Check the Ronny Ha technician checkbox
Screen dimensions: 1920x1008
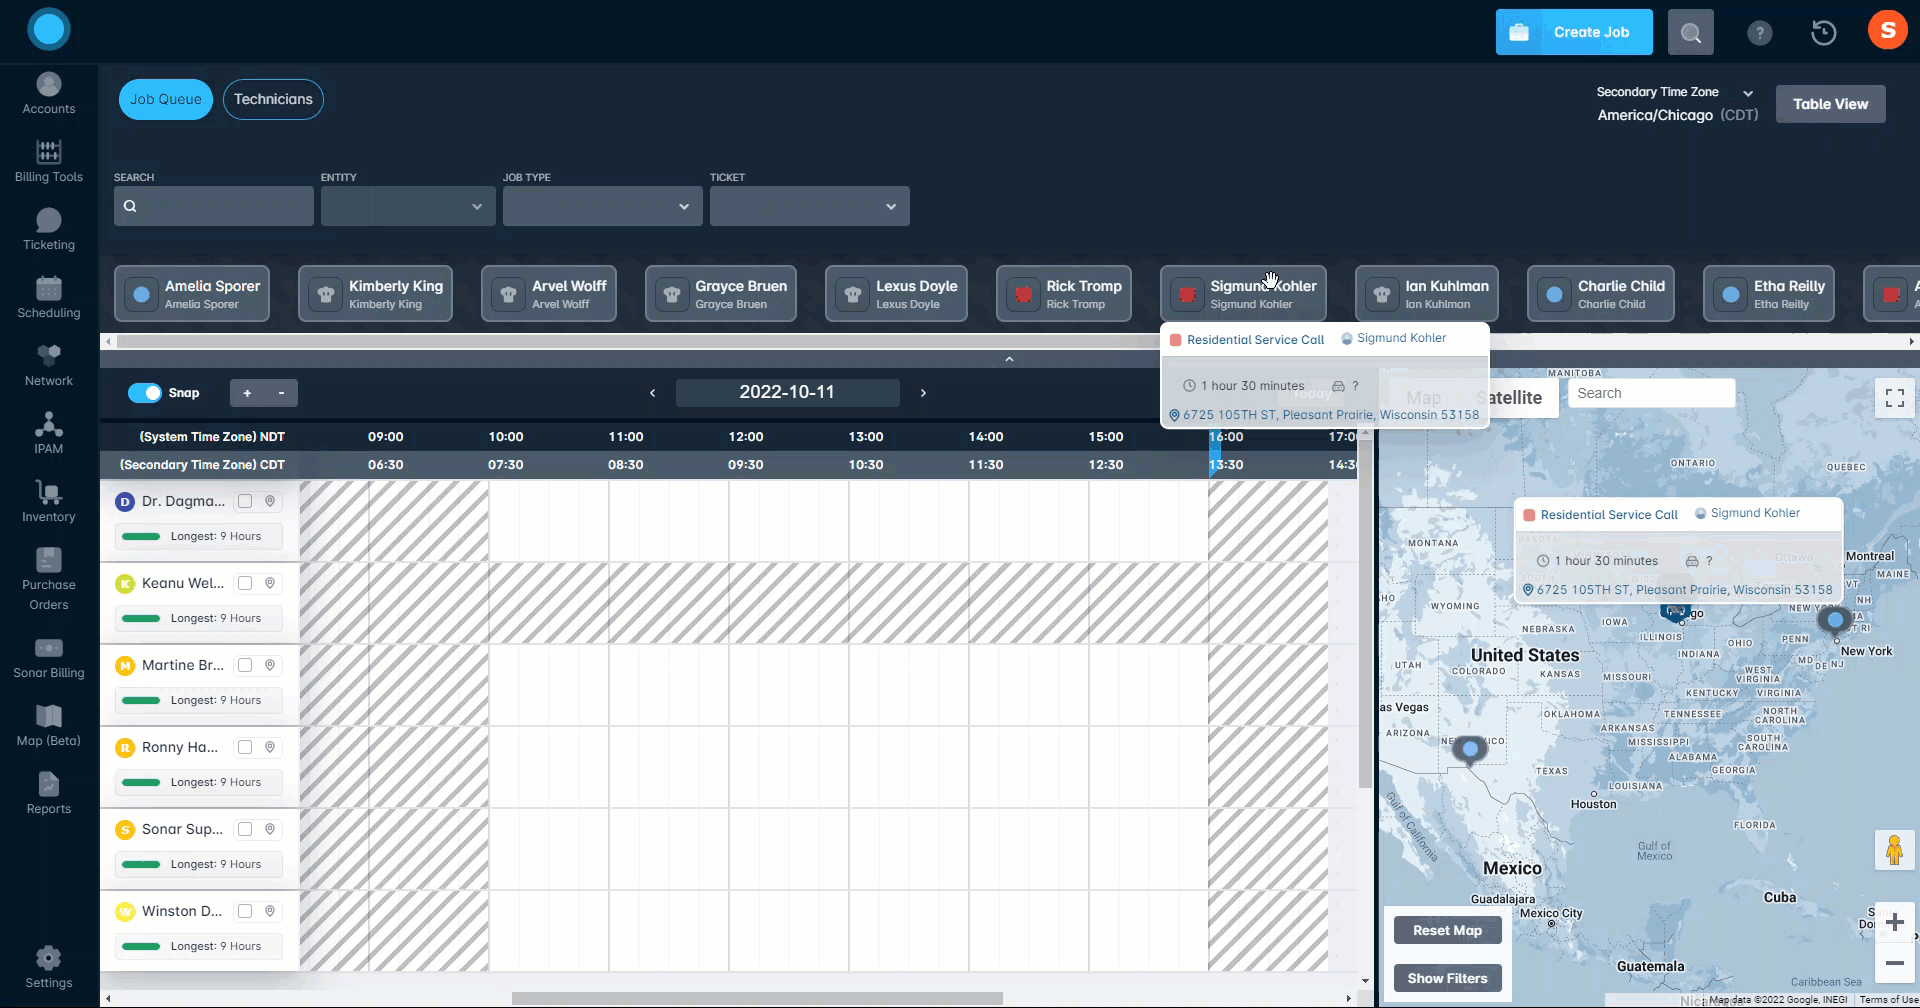(x=245, y=747)
